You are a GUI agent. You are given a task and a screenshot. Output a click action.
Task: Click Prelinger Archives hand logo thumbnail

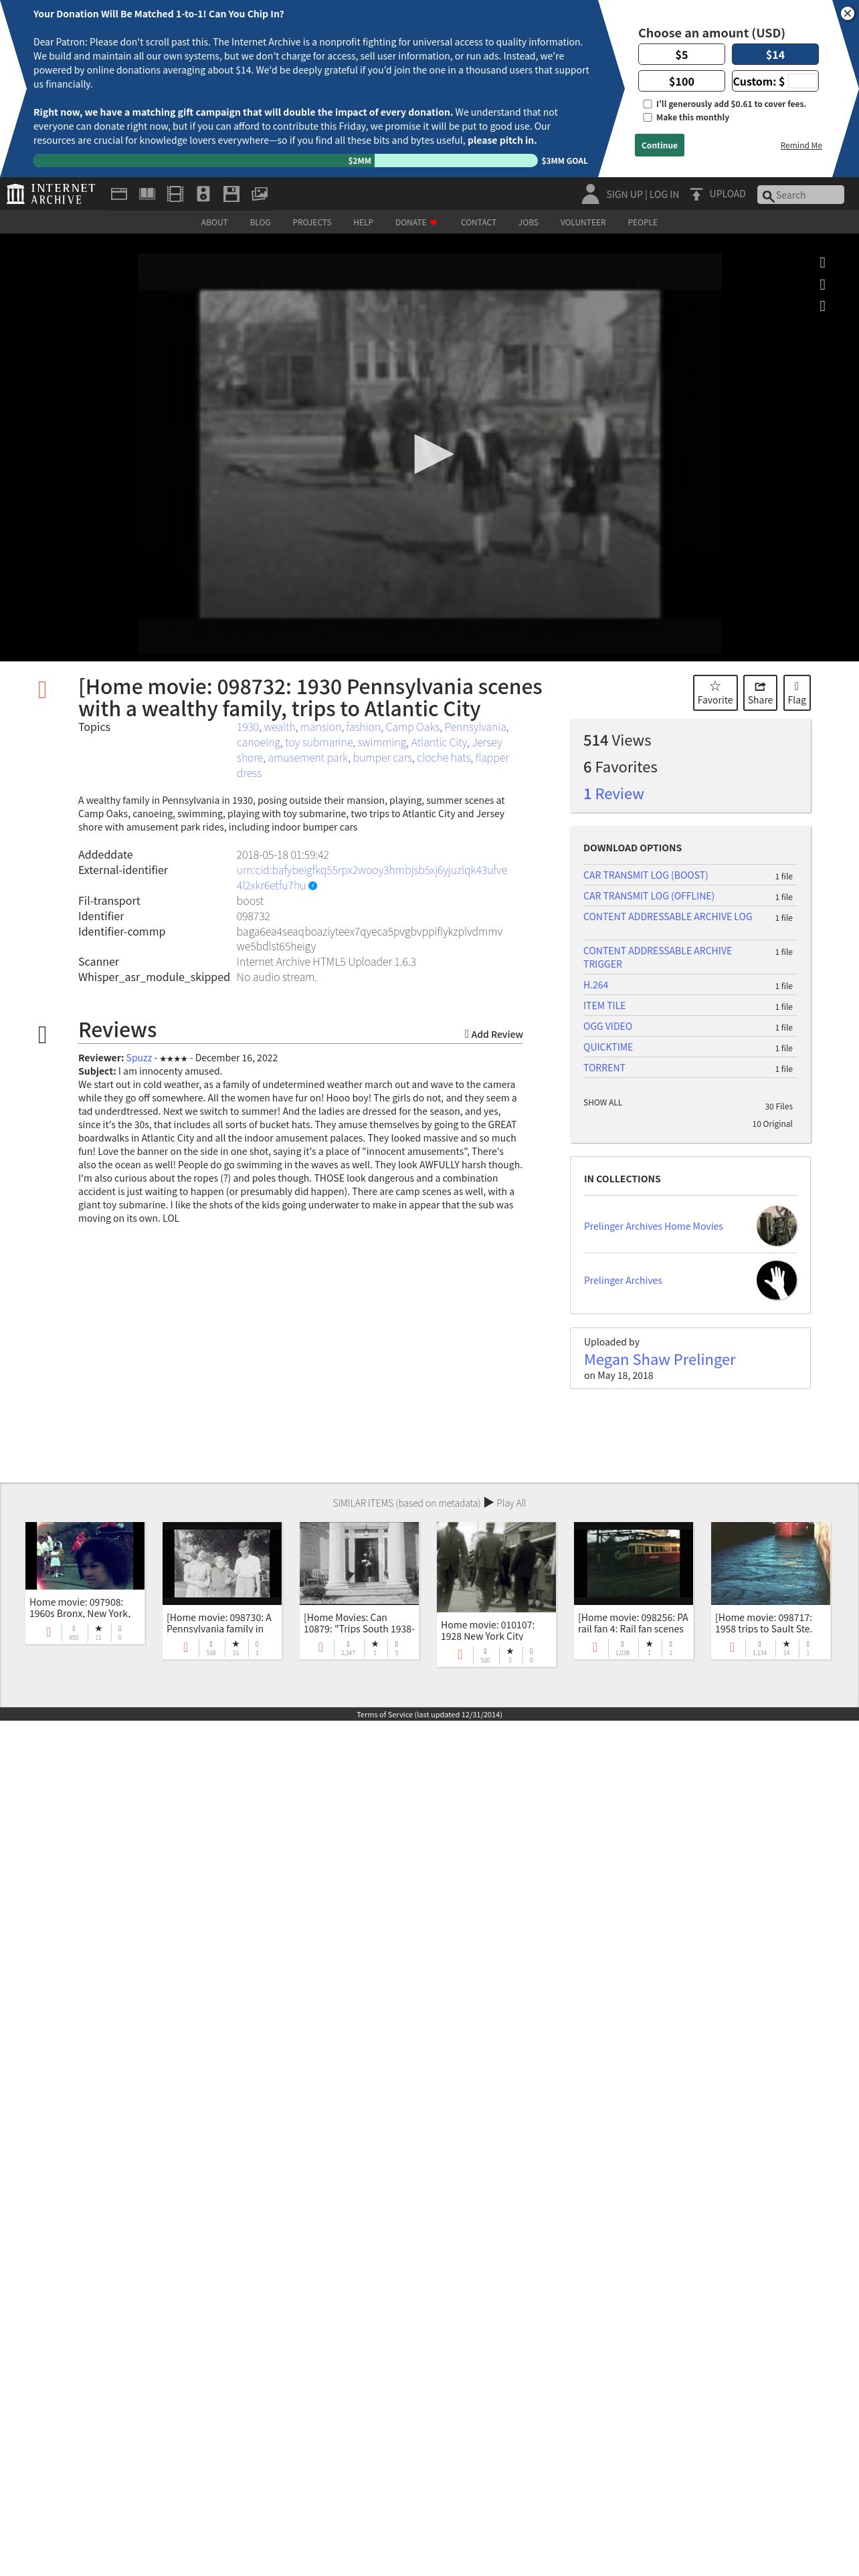776,1280
